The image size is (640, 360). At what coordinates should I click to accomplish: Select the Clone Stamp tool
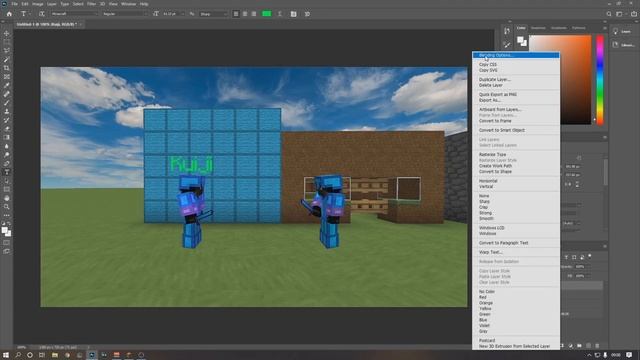(7, 111)
